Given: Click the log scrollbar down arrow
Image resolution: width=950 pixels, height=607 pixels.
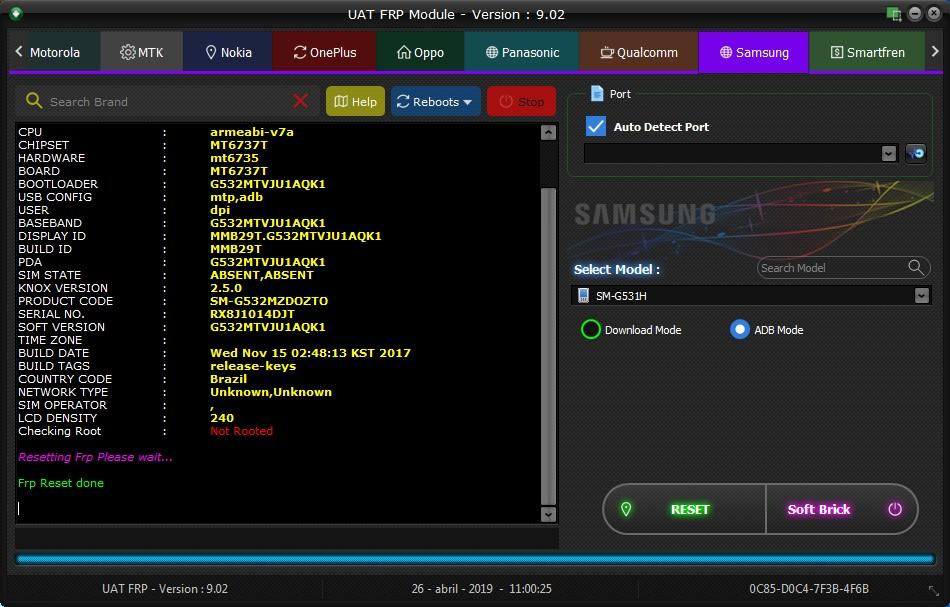Looking at the screenshot, I should click(548, 514).
